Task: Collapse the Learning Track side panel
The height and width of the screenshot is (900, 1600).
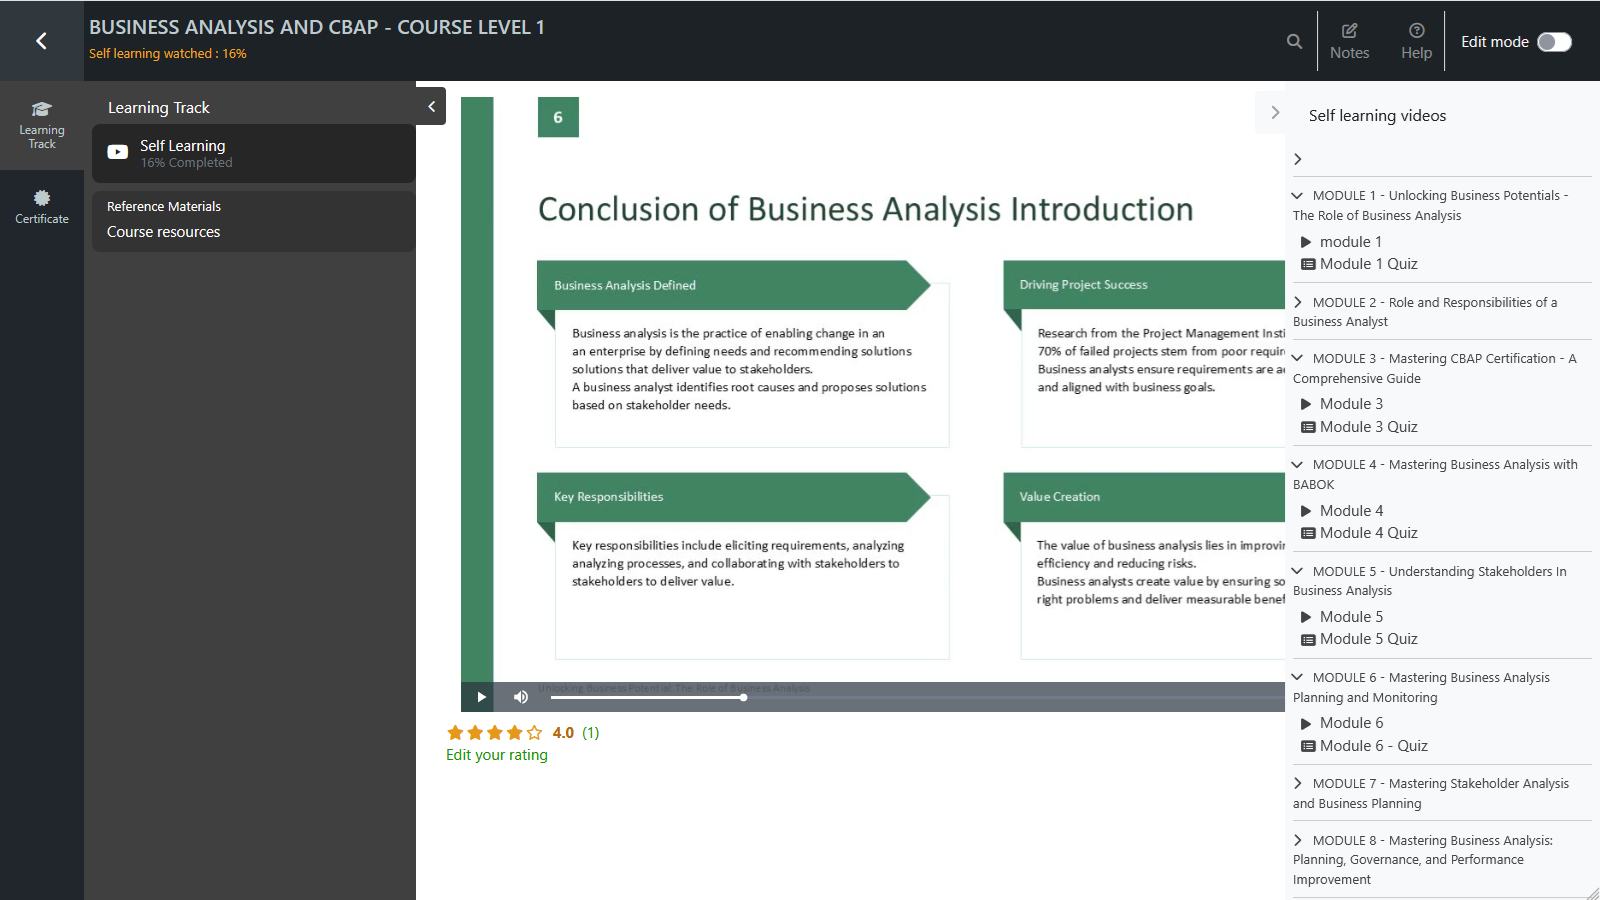Action: pos(431,106)
